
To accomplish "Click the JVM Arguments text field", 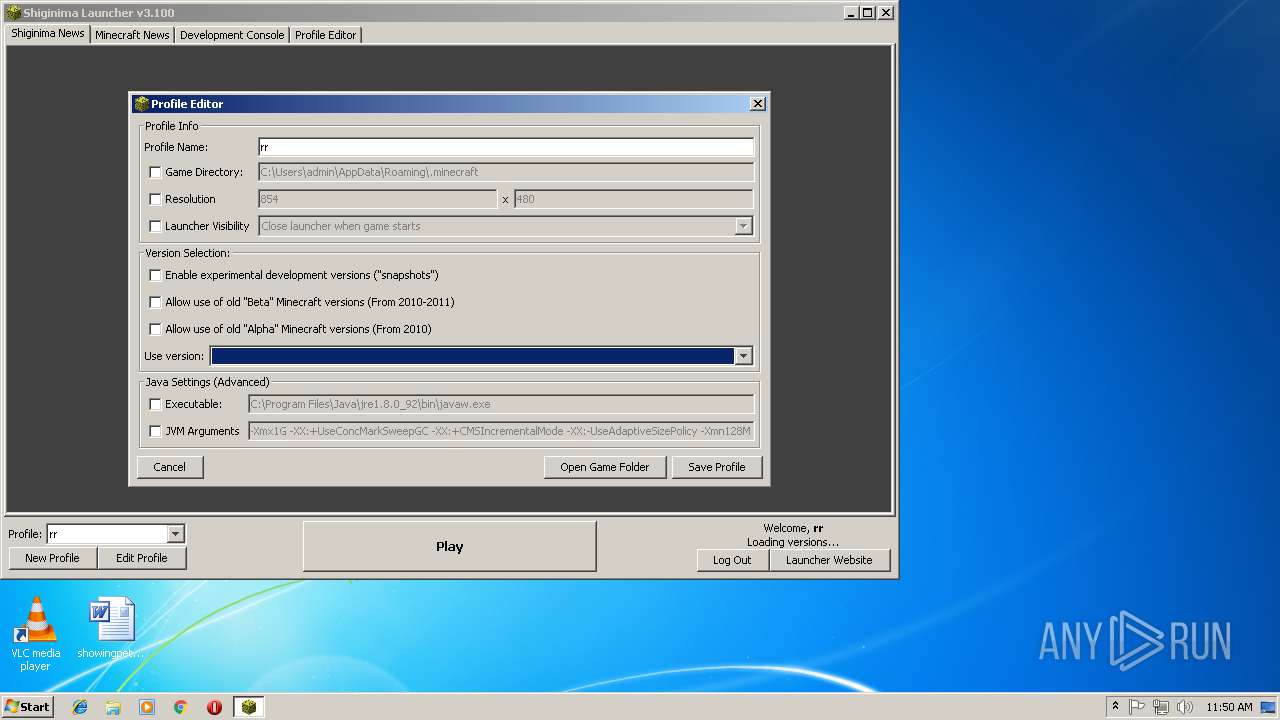I will pyautogui.click(x=501, y=431).
